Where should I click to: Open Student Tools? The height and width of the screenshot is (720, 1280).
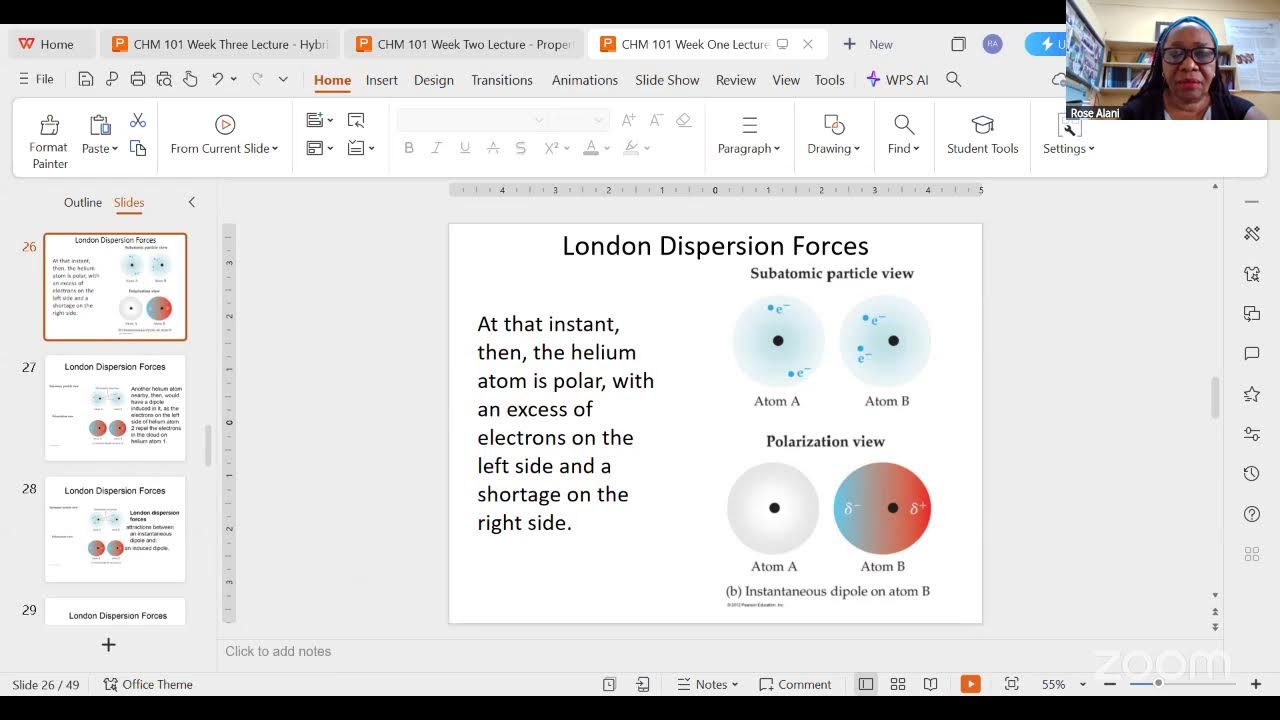(x=983, y=136)
